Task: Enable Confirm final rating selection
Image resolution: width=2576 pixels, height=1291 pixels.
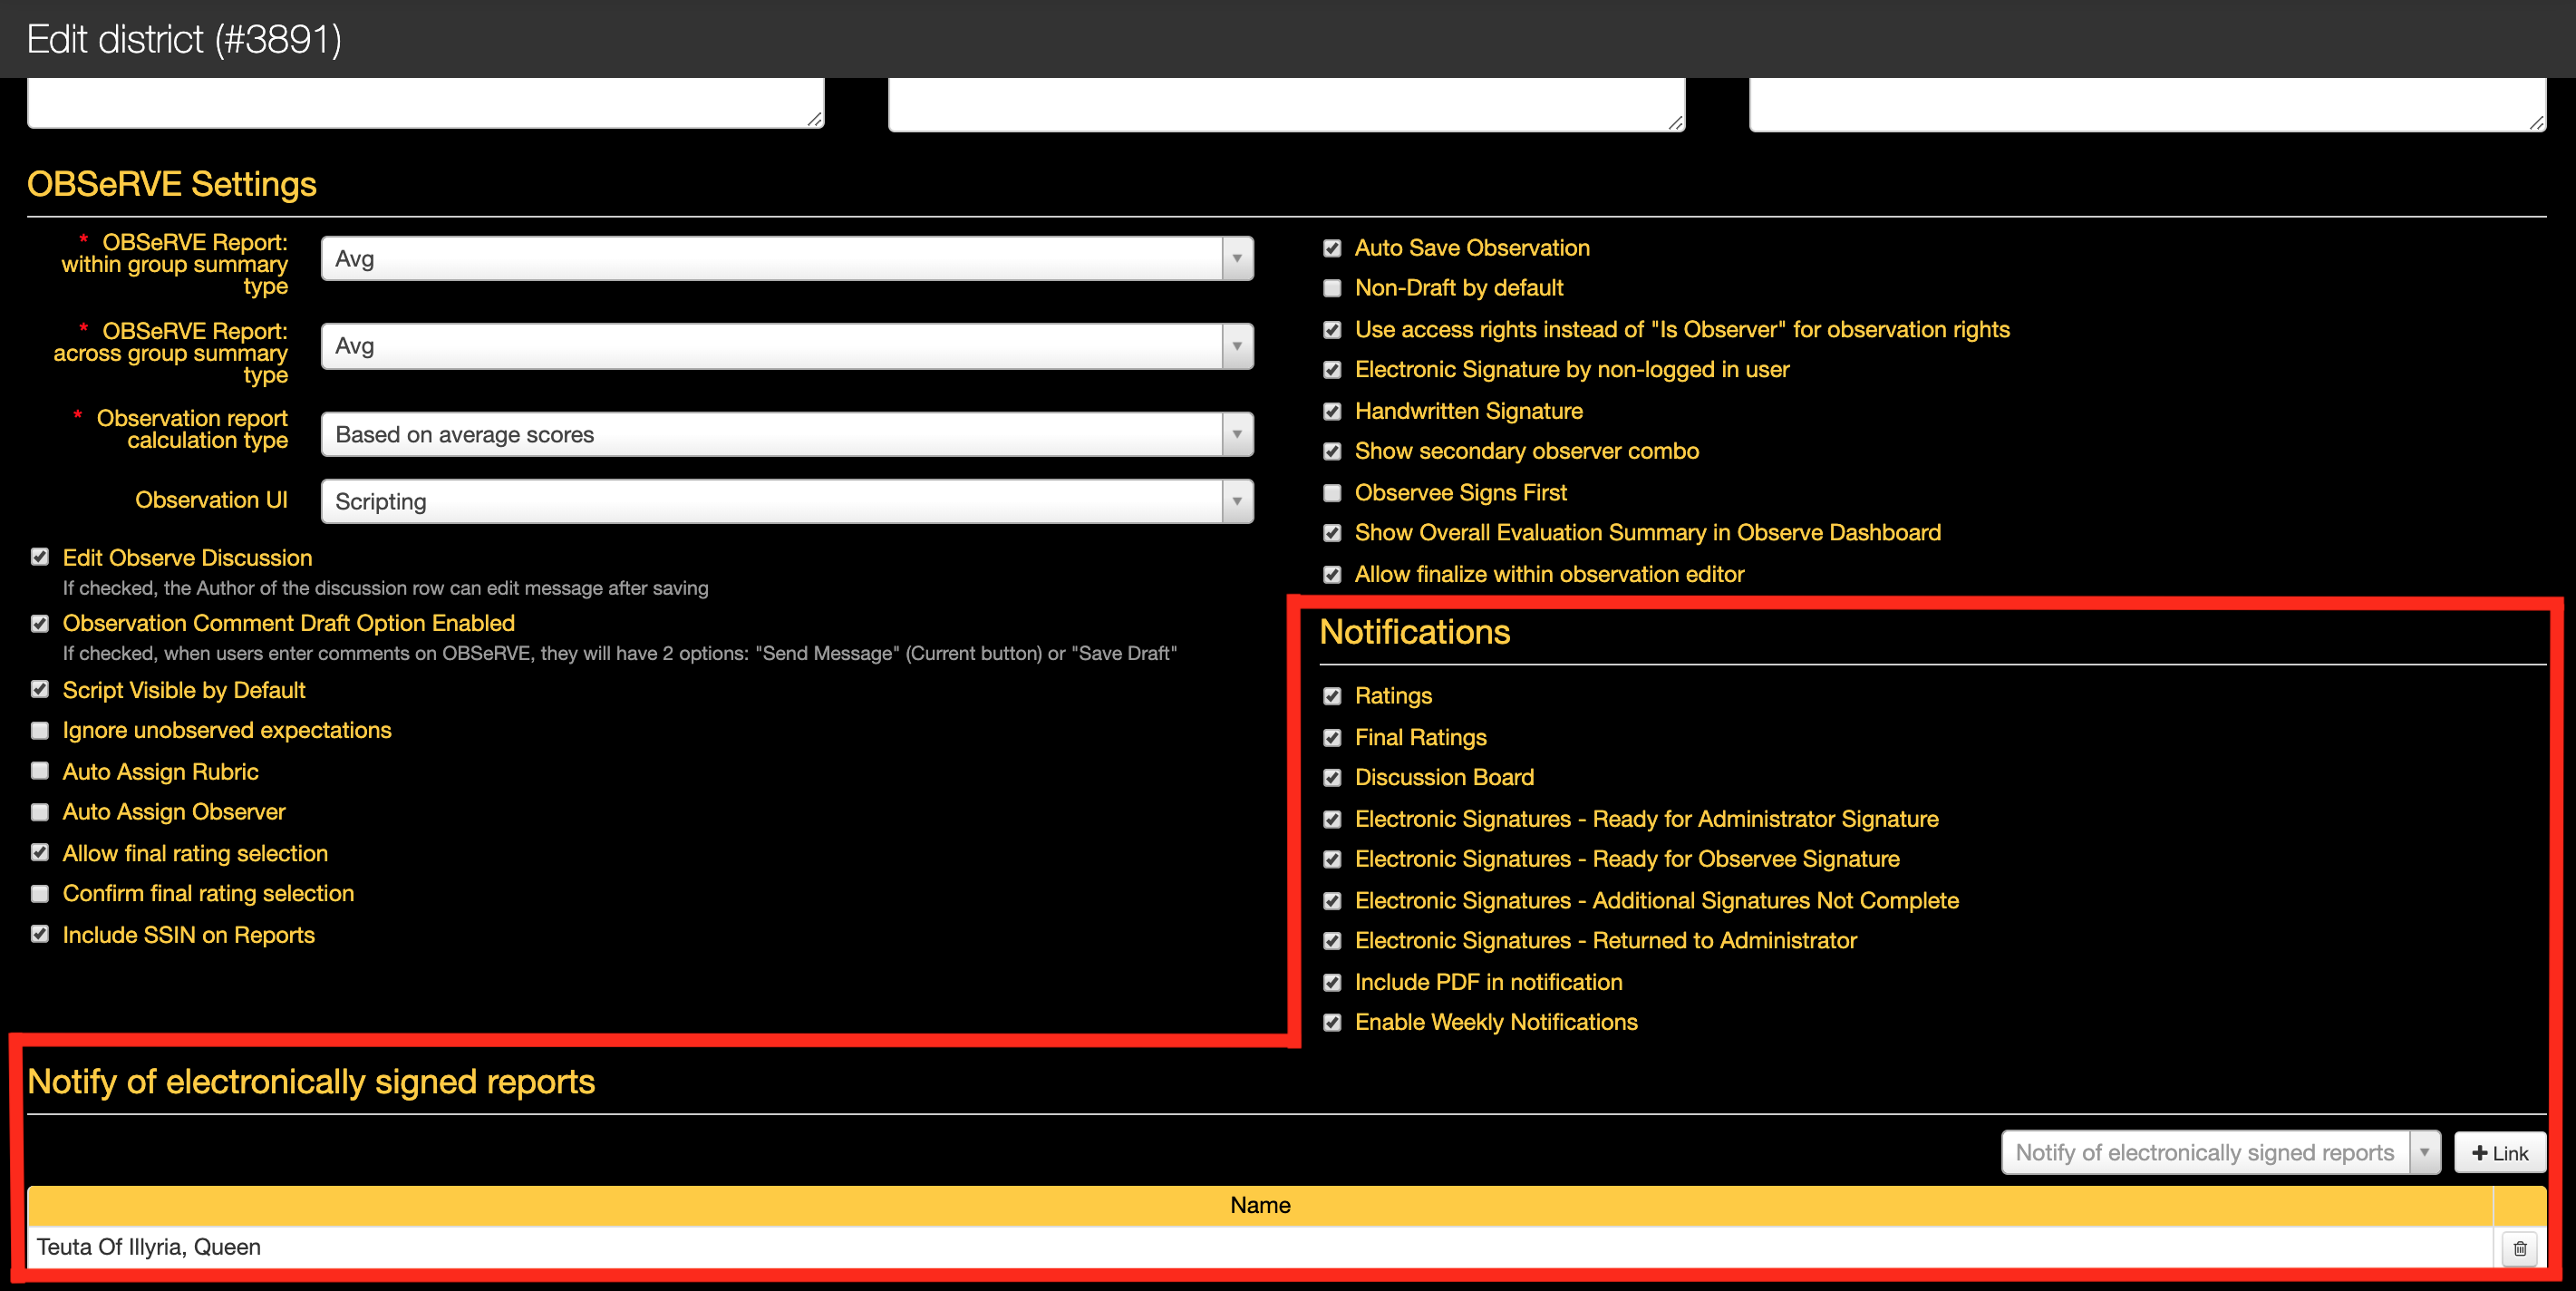Action: 40,894
